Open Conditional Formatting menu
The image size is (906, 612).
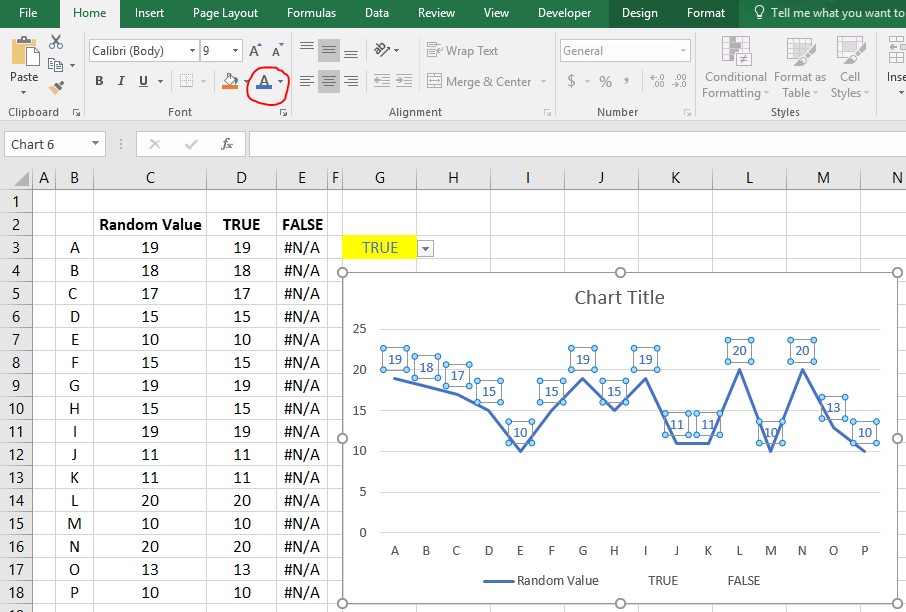pos(735,67)
